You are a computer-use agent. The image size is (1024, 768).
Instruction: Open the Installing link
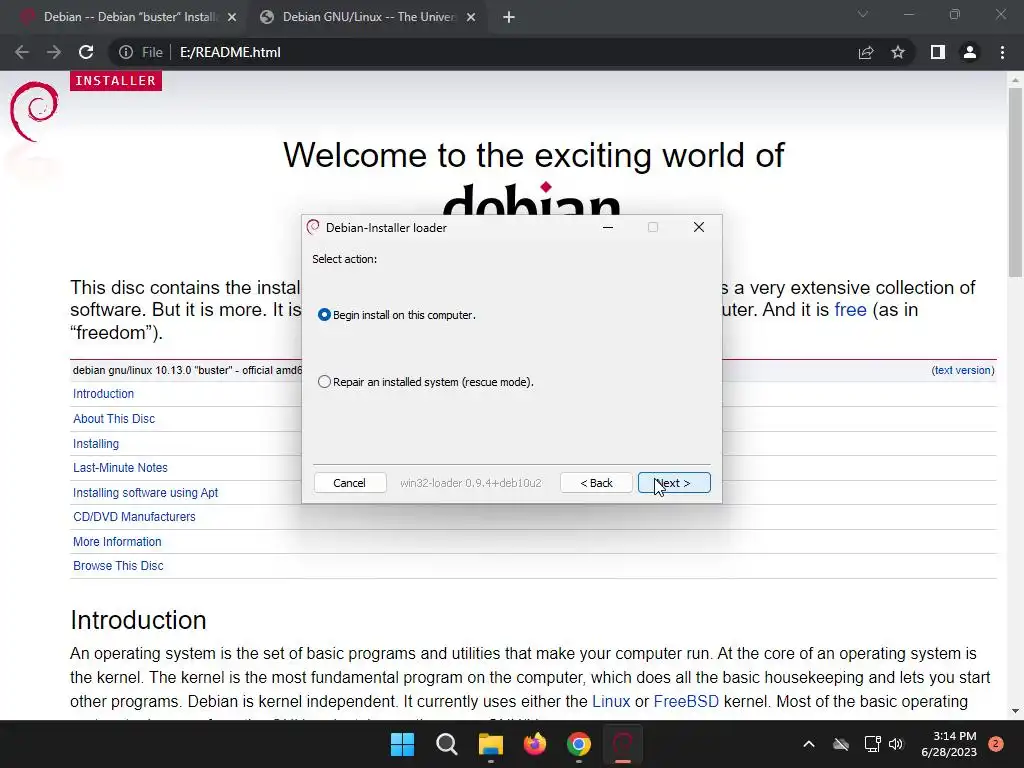coord(96,443)
